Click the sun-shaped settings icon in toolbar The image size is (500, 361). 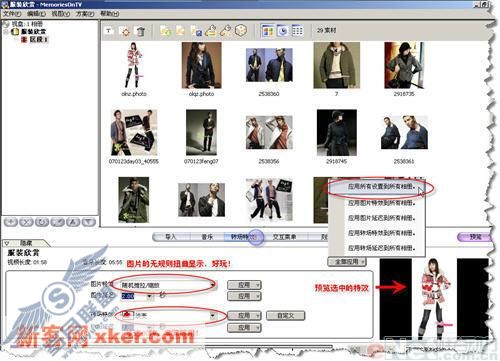tap(125, 31)
